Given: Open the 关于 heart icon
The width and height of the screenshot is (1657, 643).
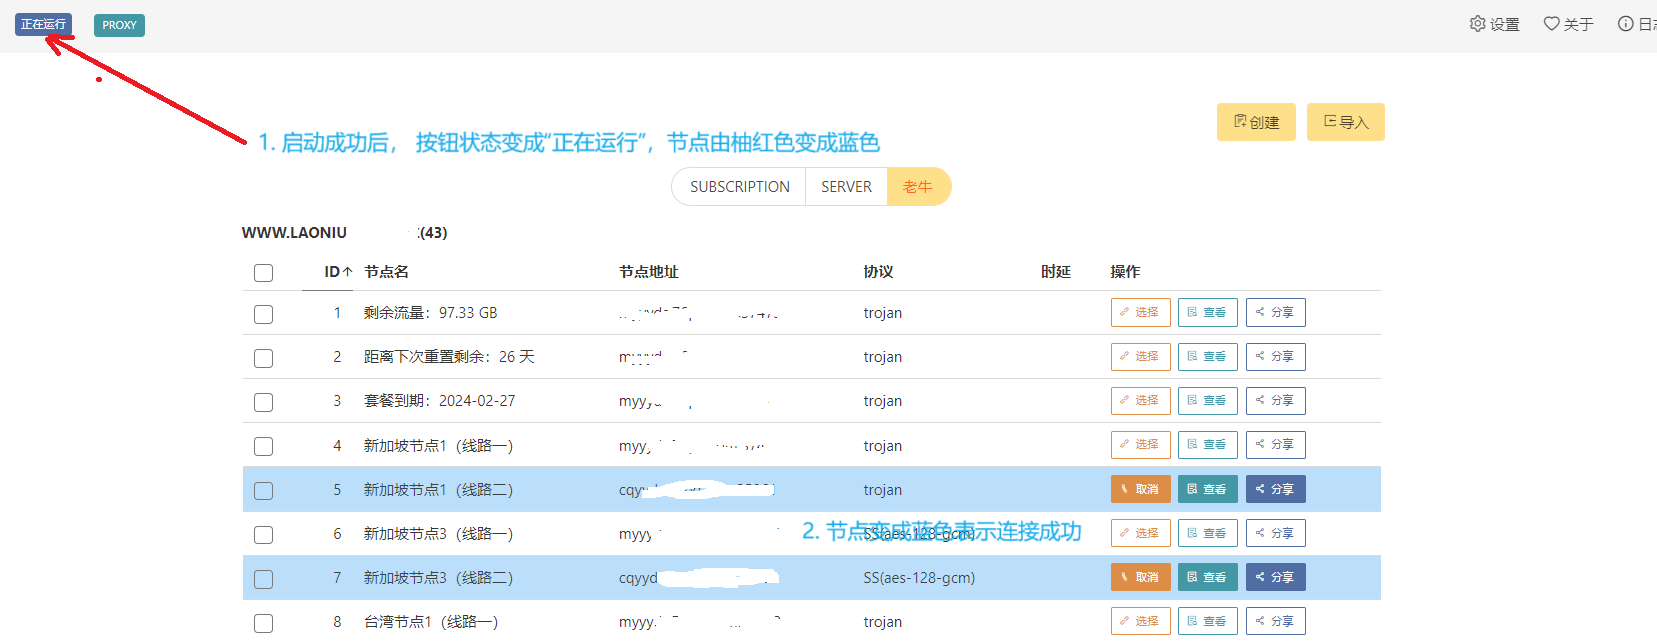Looking at the screenshot, I should coord(1551,24).
